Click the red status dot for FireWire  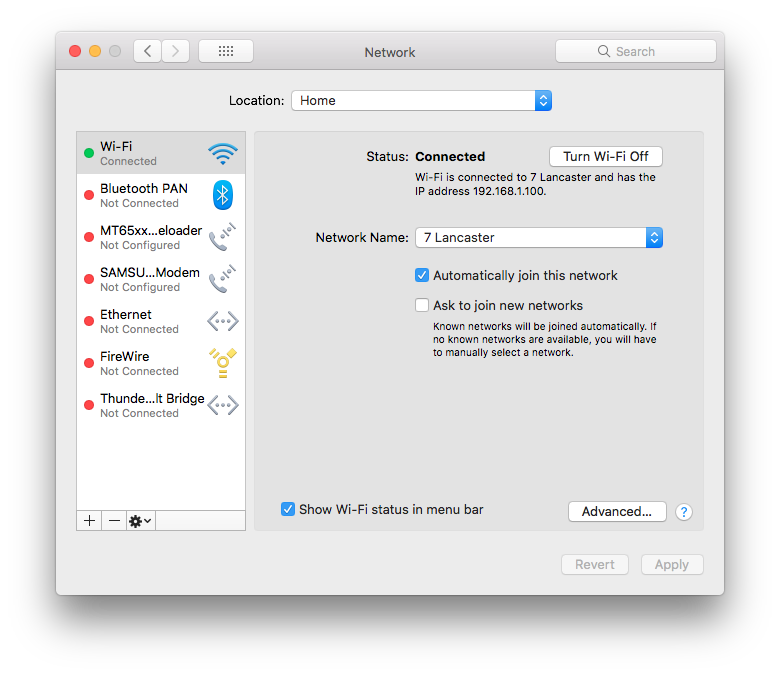coord(89,363)
